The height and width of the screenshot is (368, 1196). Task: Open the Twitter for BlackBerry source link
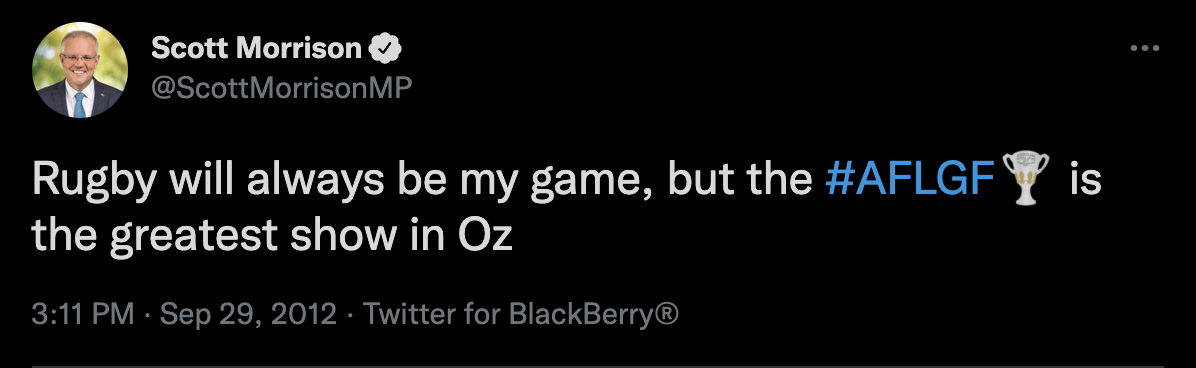coord(519,314)
